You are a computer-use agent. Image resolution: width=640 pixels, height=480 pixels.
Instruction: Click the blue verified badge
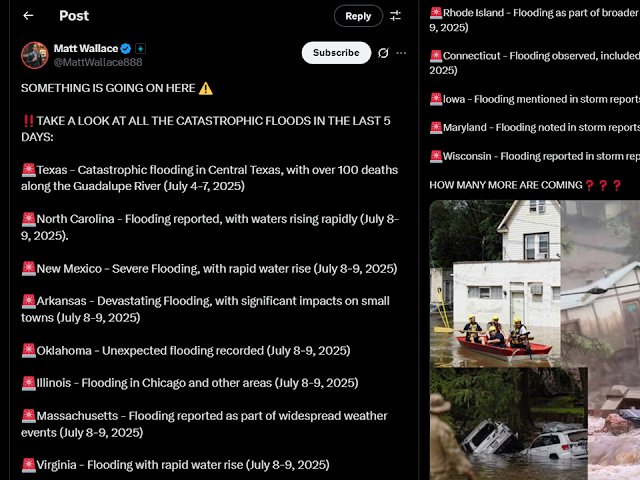tap(126, 49)
